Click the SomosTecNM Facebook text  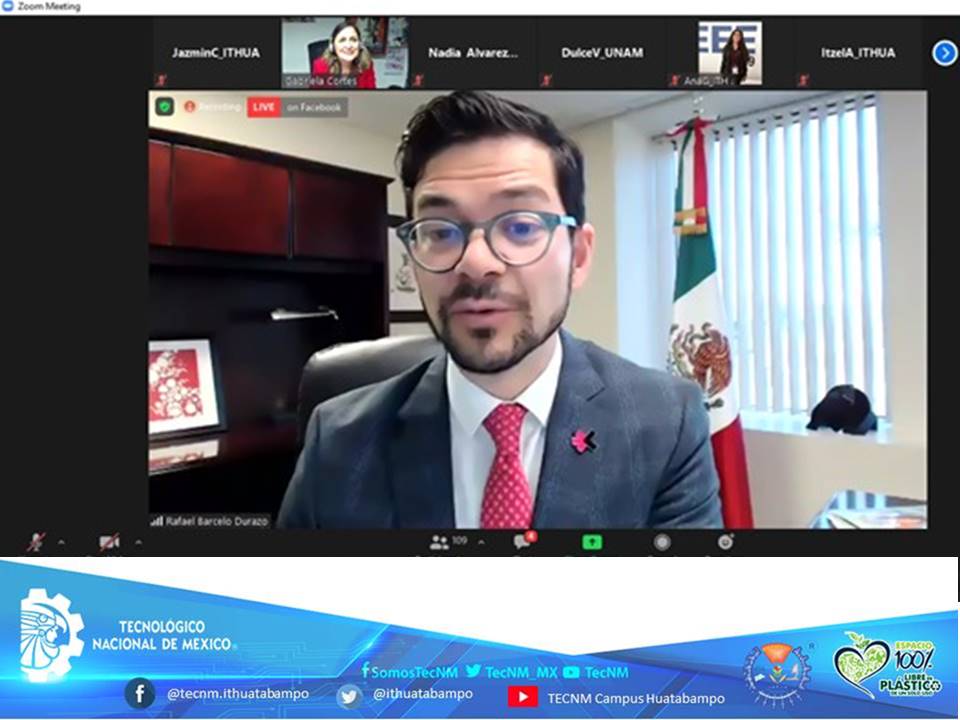point(414,672)
